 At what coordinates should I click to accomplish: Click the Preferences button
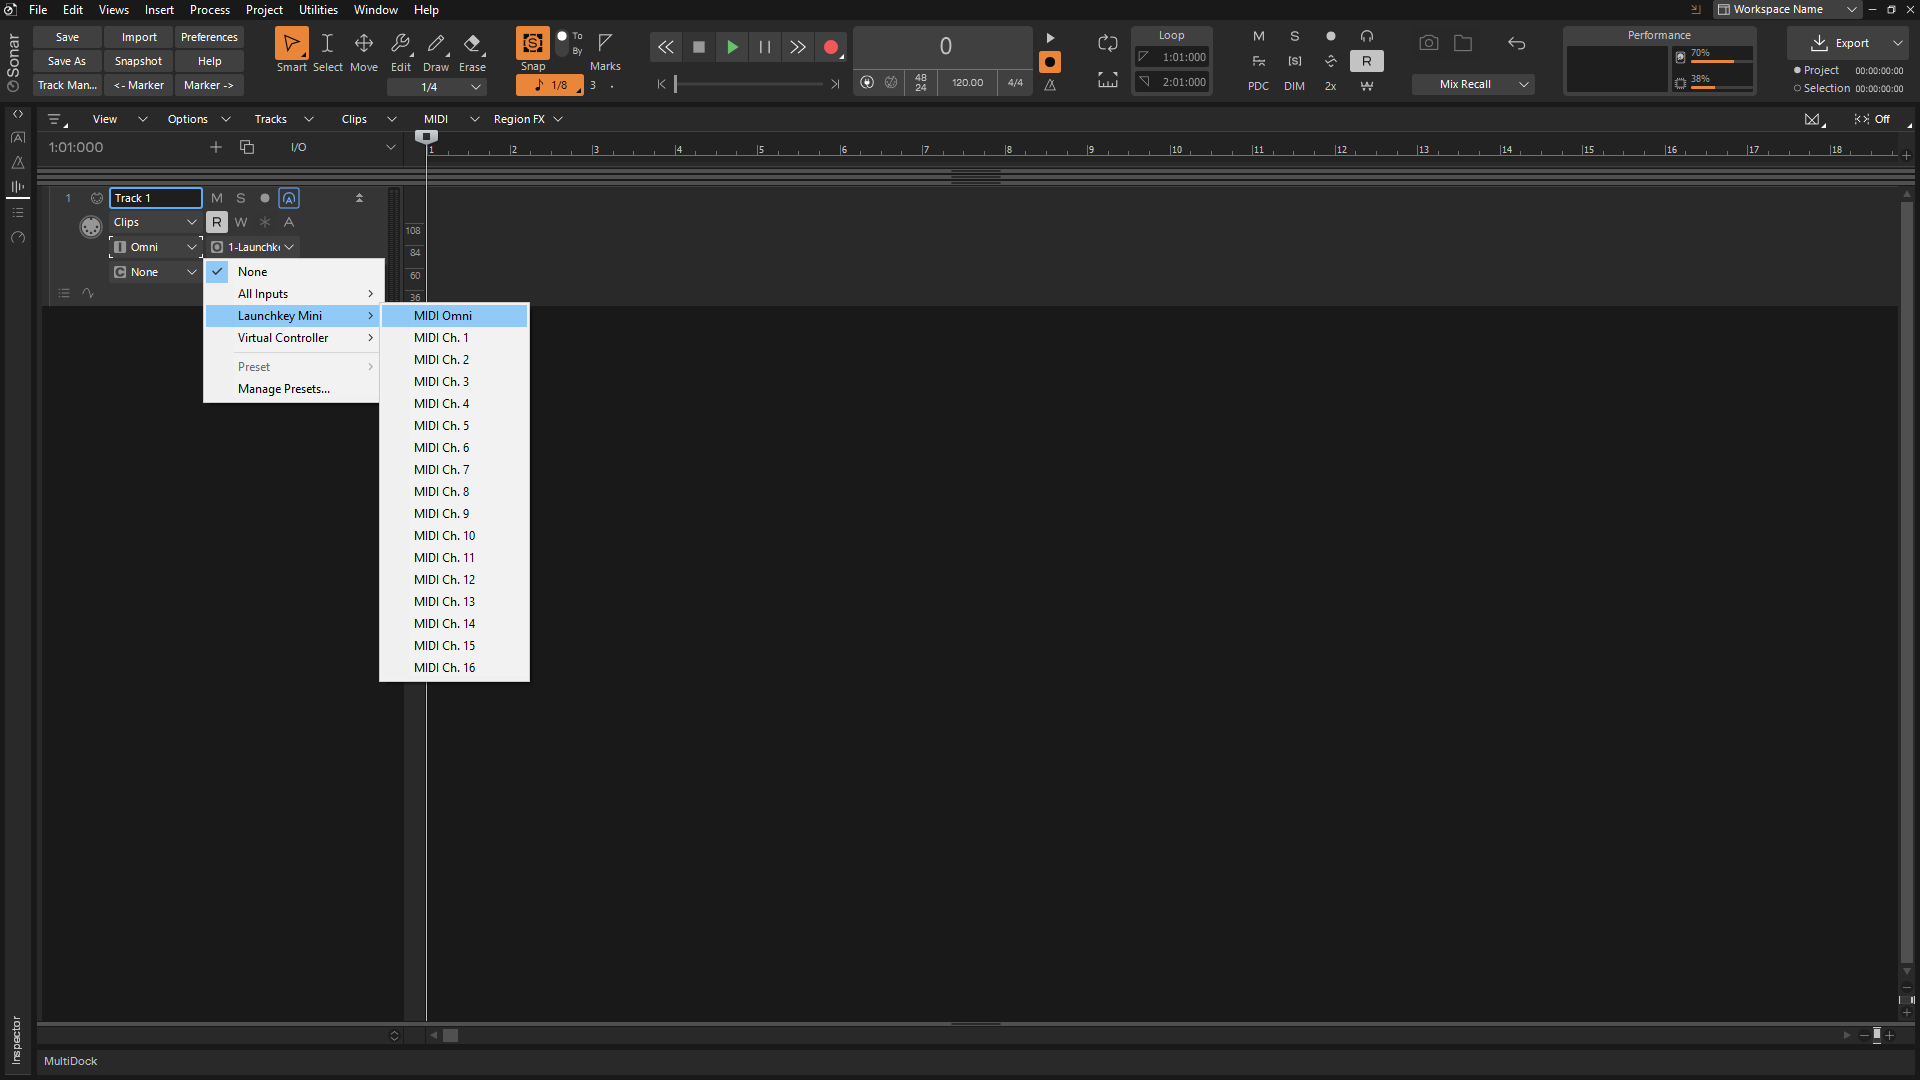209,37
